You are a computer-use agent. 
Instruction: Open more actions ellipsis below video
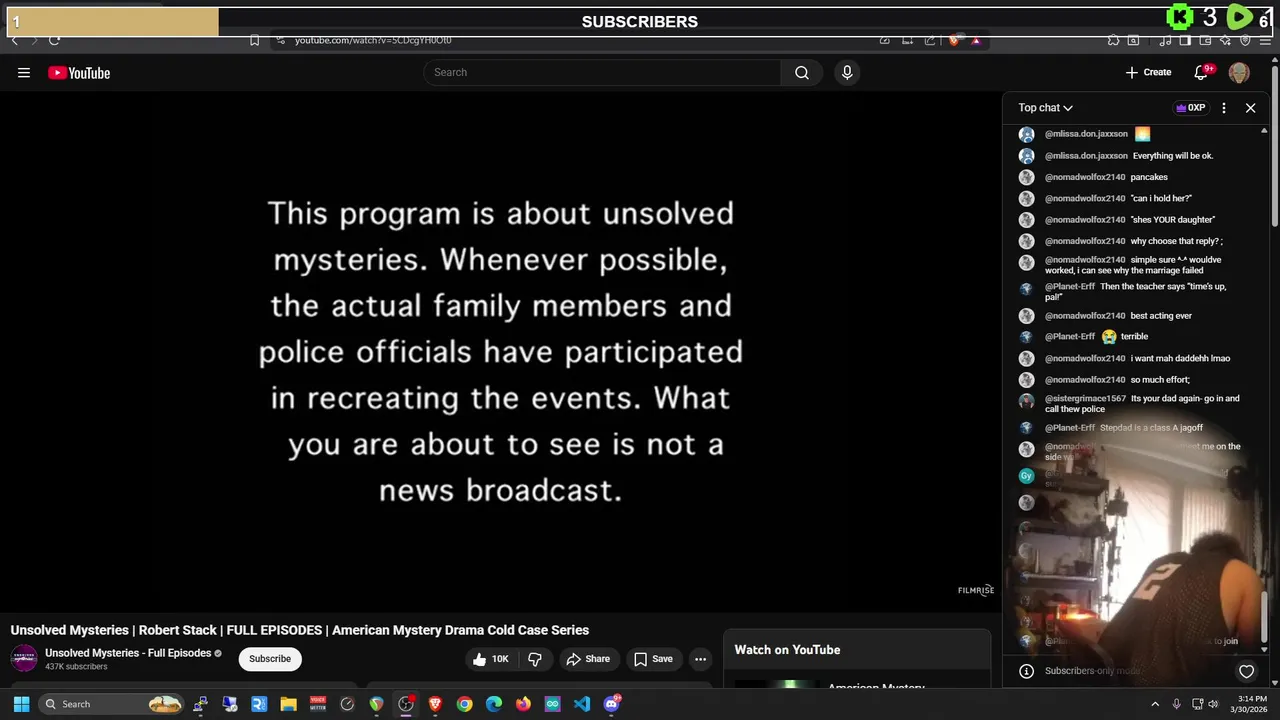point(700,659)
